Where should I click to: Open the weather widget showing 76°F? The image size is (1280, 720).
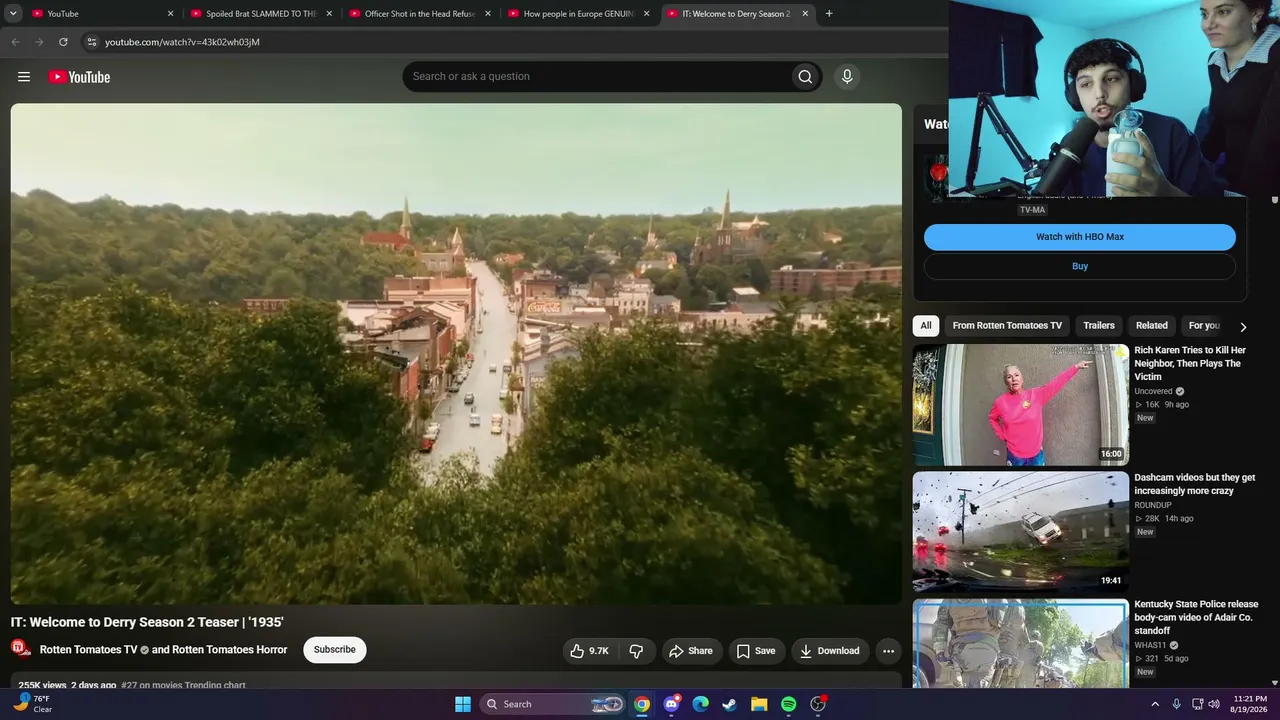point(32,704)
